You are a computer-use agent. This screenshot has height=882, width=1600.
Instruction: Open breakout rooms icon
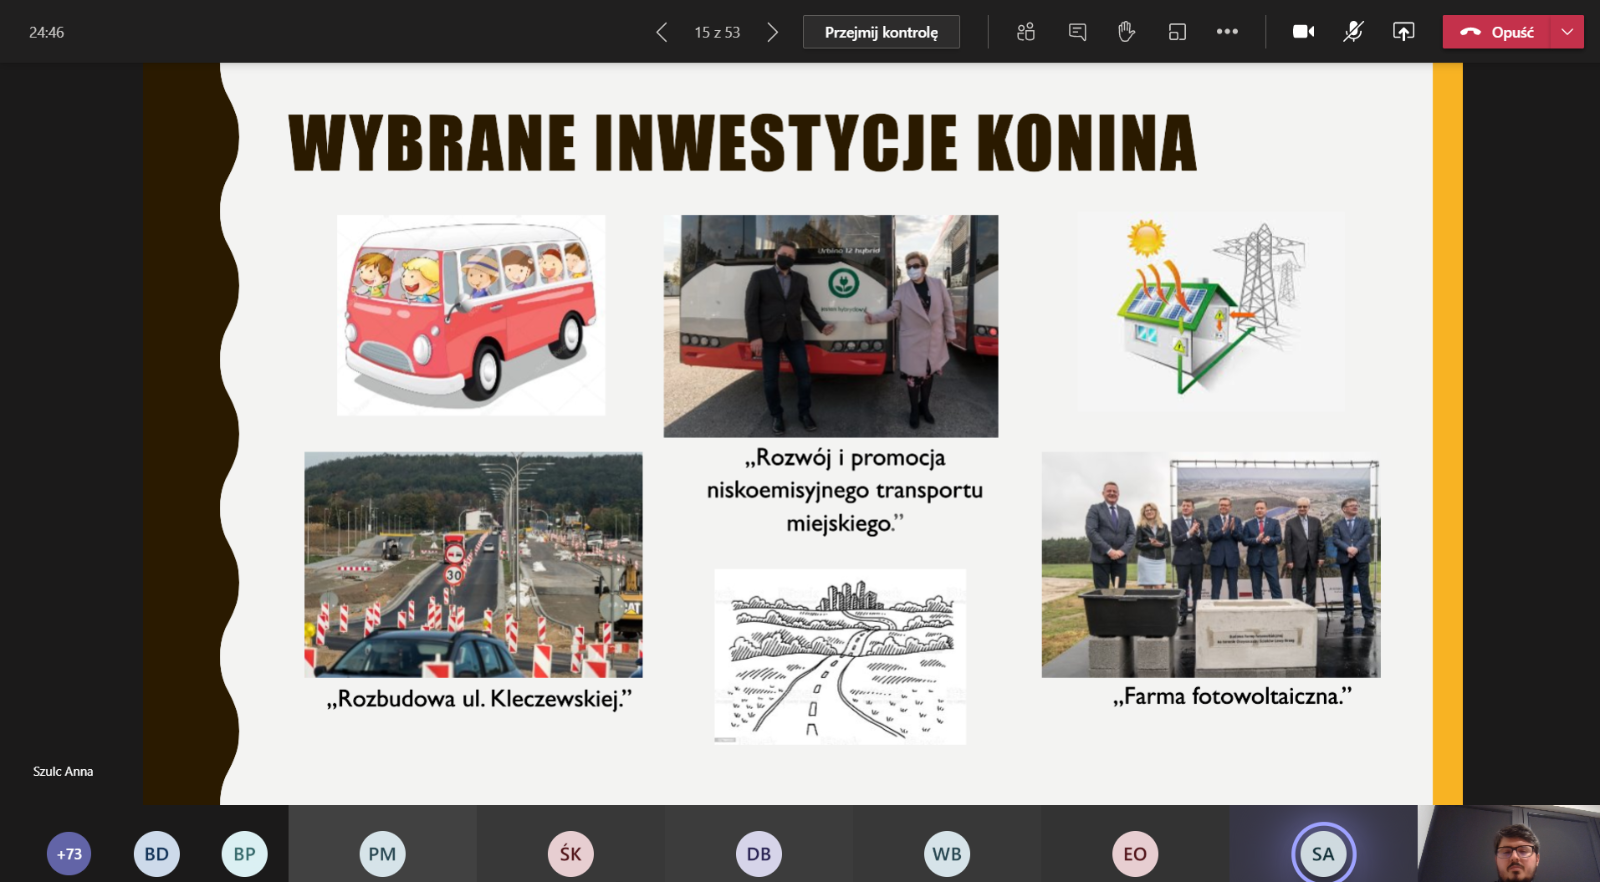(x=1177, y=32)
